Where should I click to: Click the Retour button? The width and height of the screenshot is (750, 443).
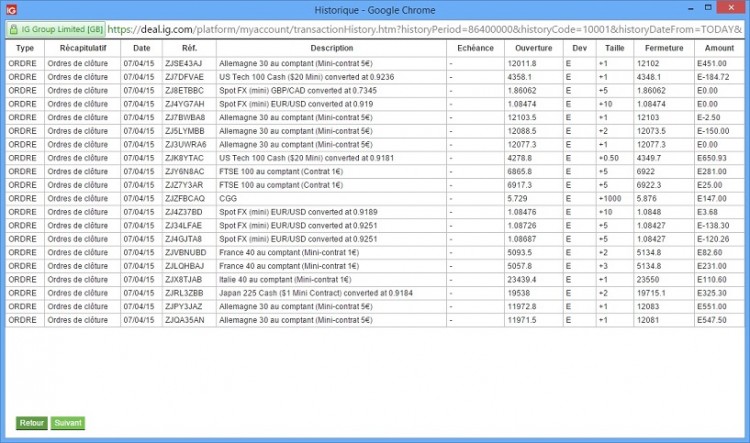point(32,423)
